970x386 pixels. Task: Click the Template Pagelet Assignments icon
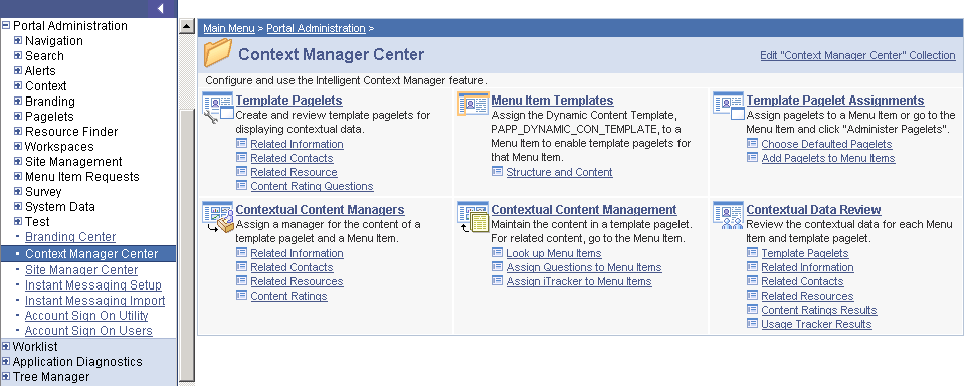(729, 106)
